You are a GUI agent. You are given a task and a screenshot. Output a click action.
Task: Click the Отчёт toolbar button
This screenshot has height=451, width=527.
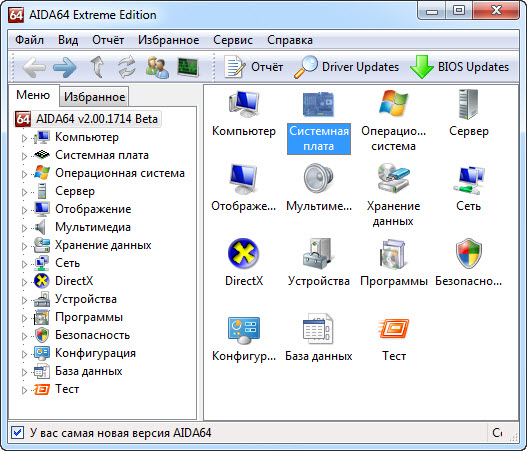[x=254, y=67]
